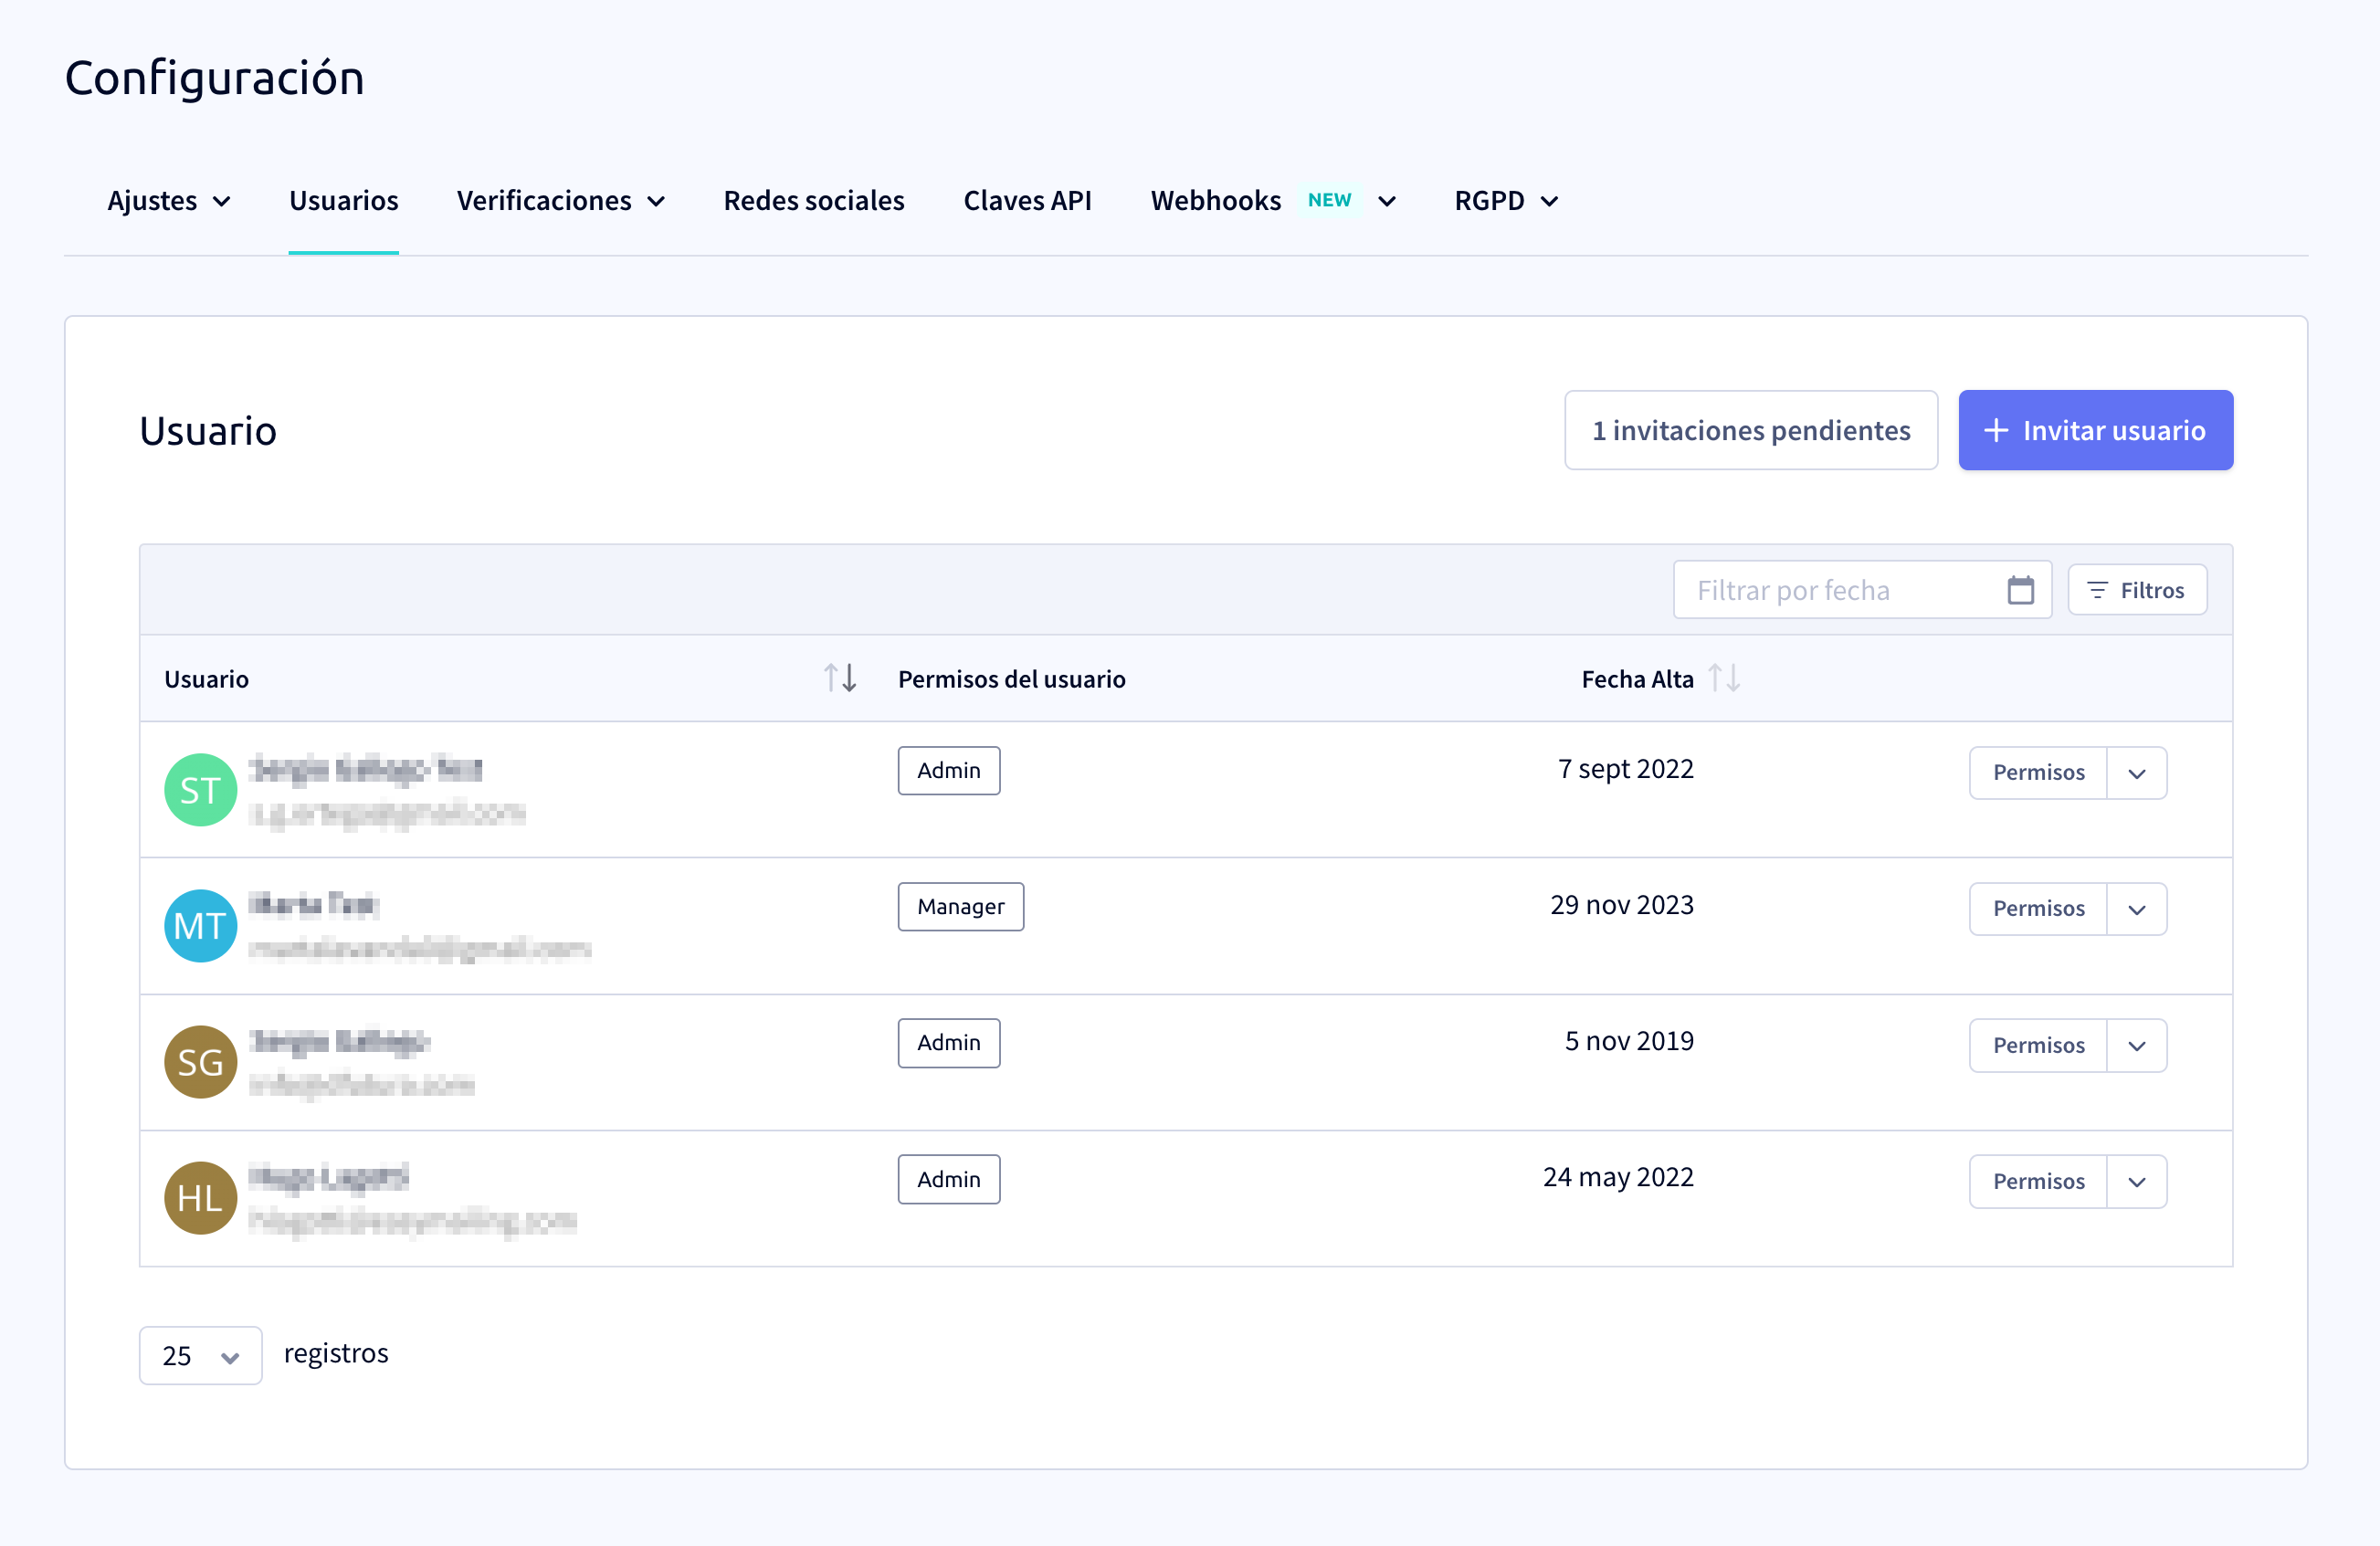The height and width of the screenshot is (1546, 2380).
Task: Open Permisos for the MT user
Action: tap(2038, 909)
